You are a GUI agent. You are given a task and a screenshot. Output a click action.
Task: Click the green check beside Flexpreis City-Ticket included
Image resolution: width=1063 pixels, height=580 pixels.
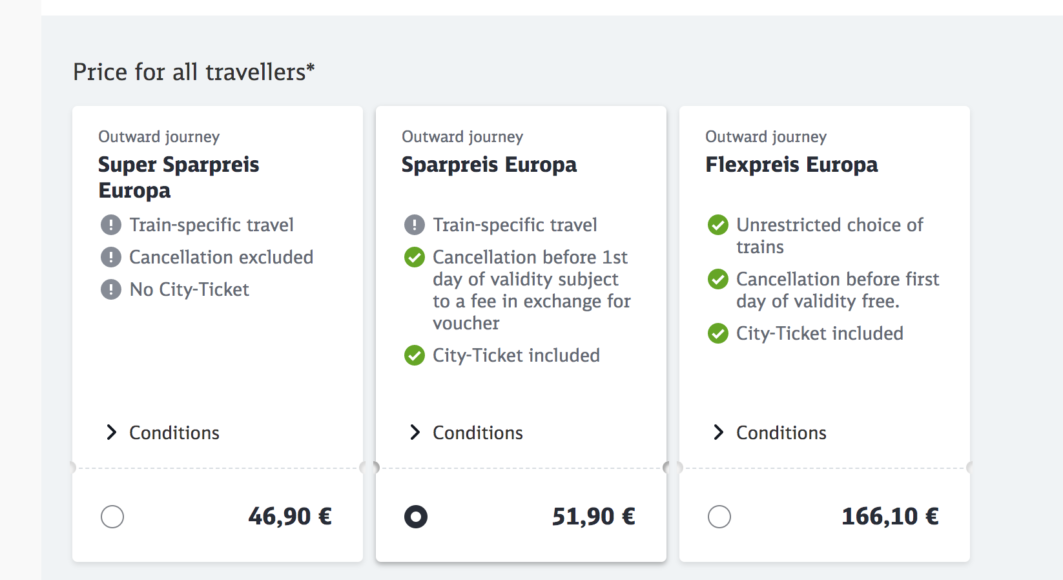717,333
